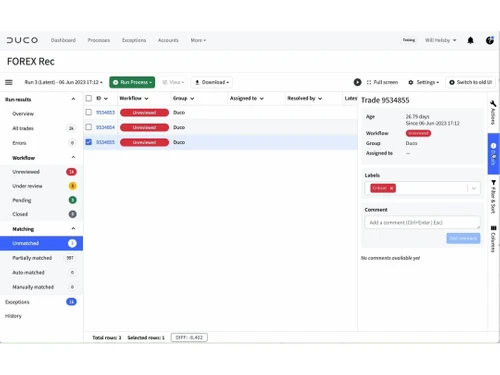This screenshot has width=500, height=375.
Task: Click the comment text field
Action: tap(422, 222)
